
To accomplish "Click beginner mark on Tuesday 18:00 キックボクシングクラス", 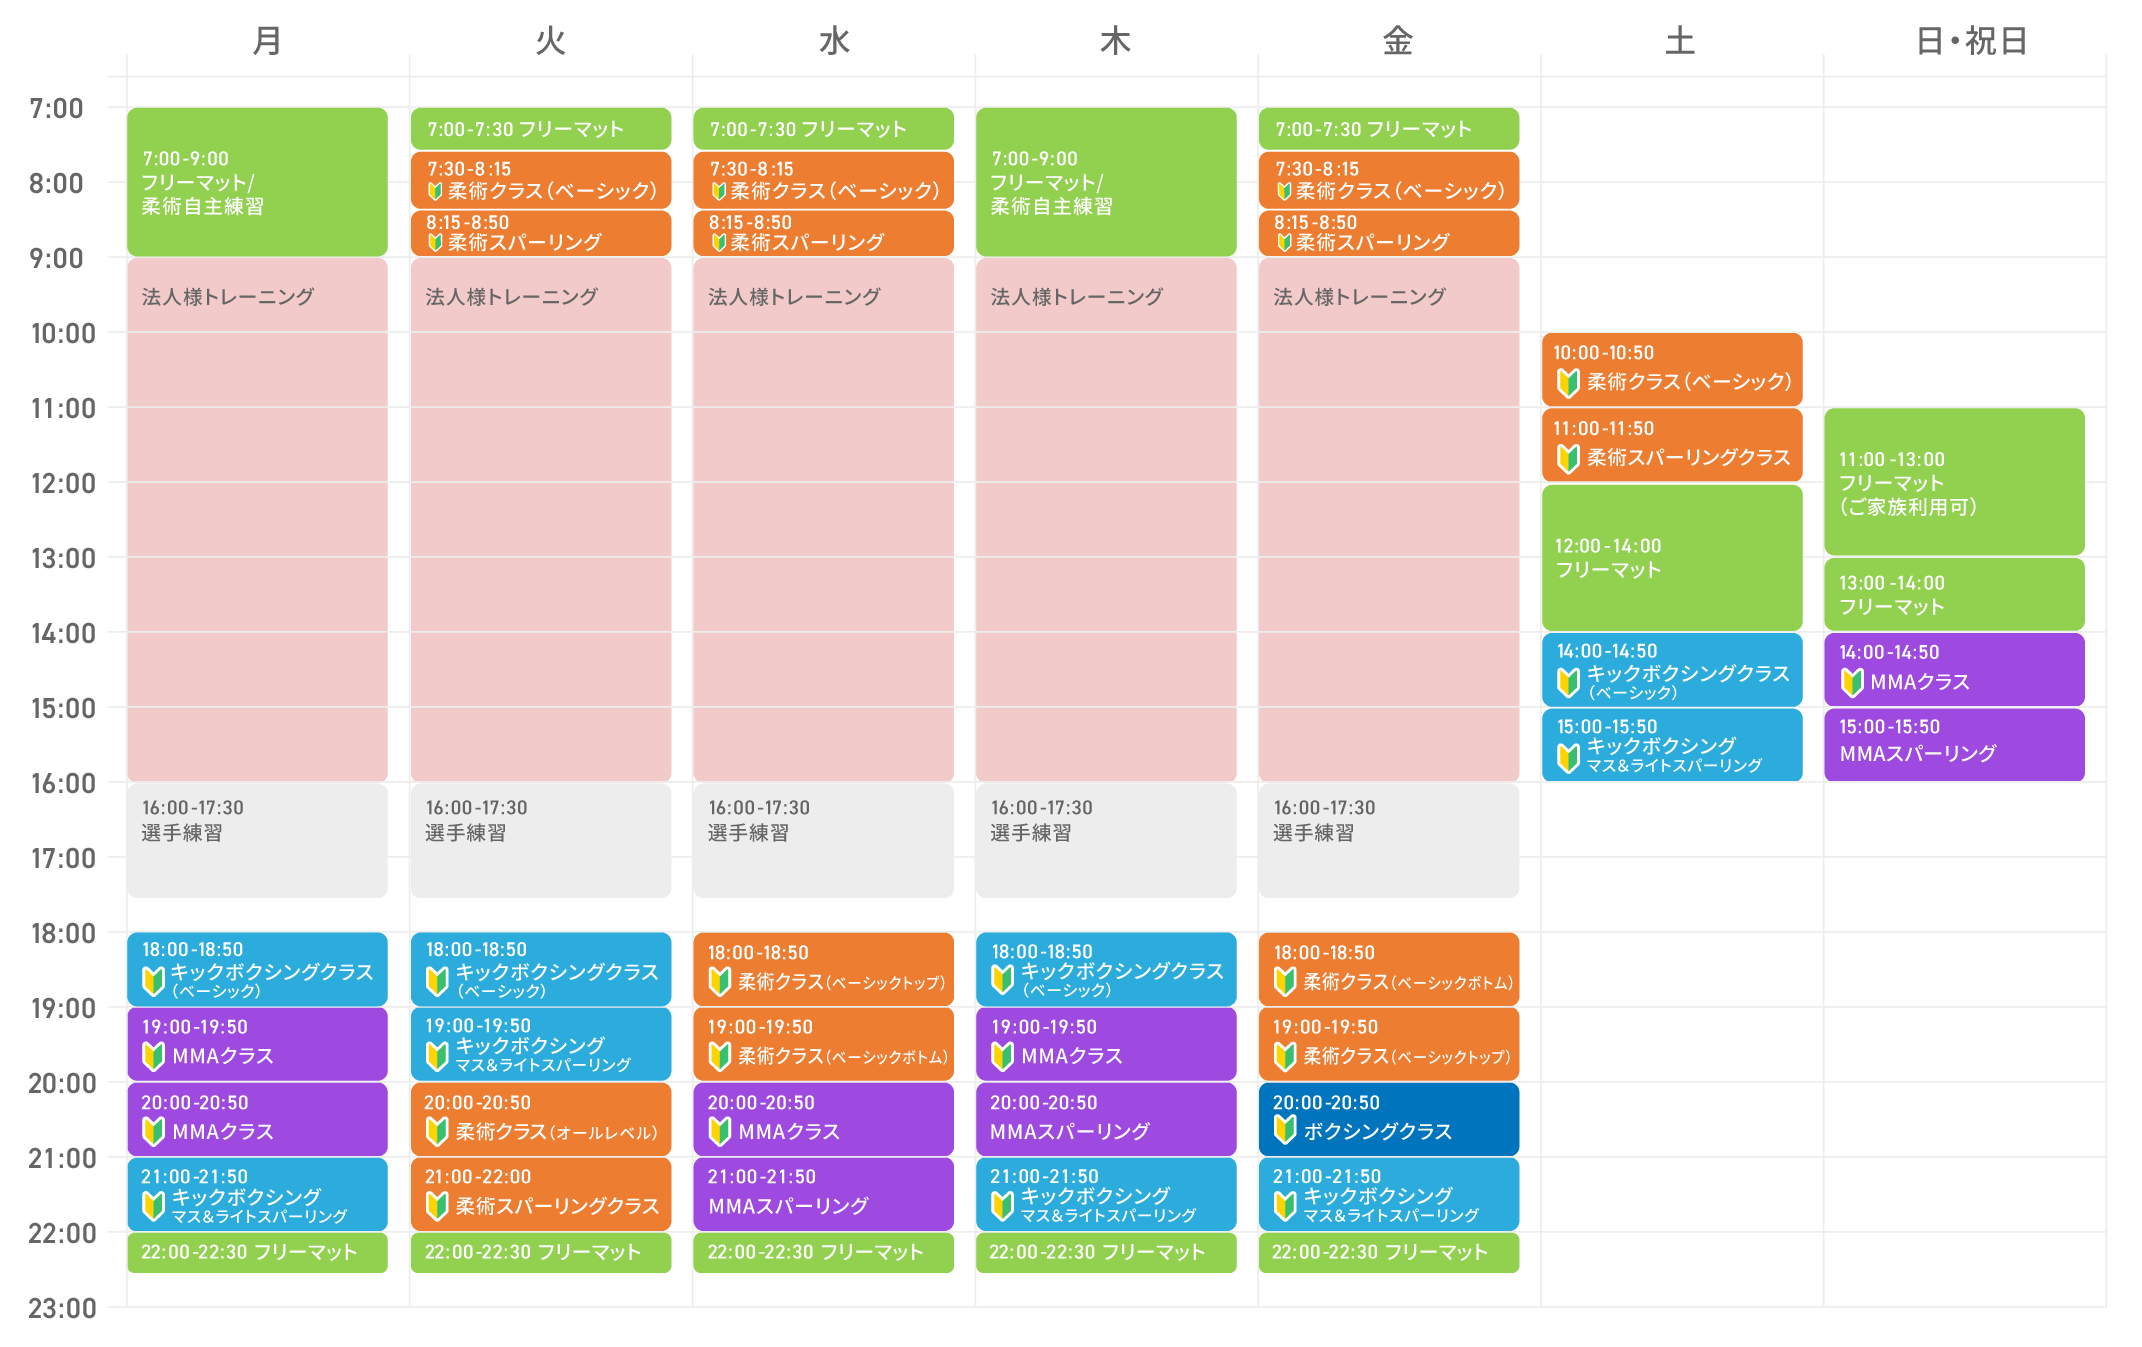I will pos(437,981).
